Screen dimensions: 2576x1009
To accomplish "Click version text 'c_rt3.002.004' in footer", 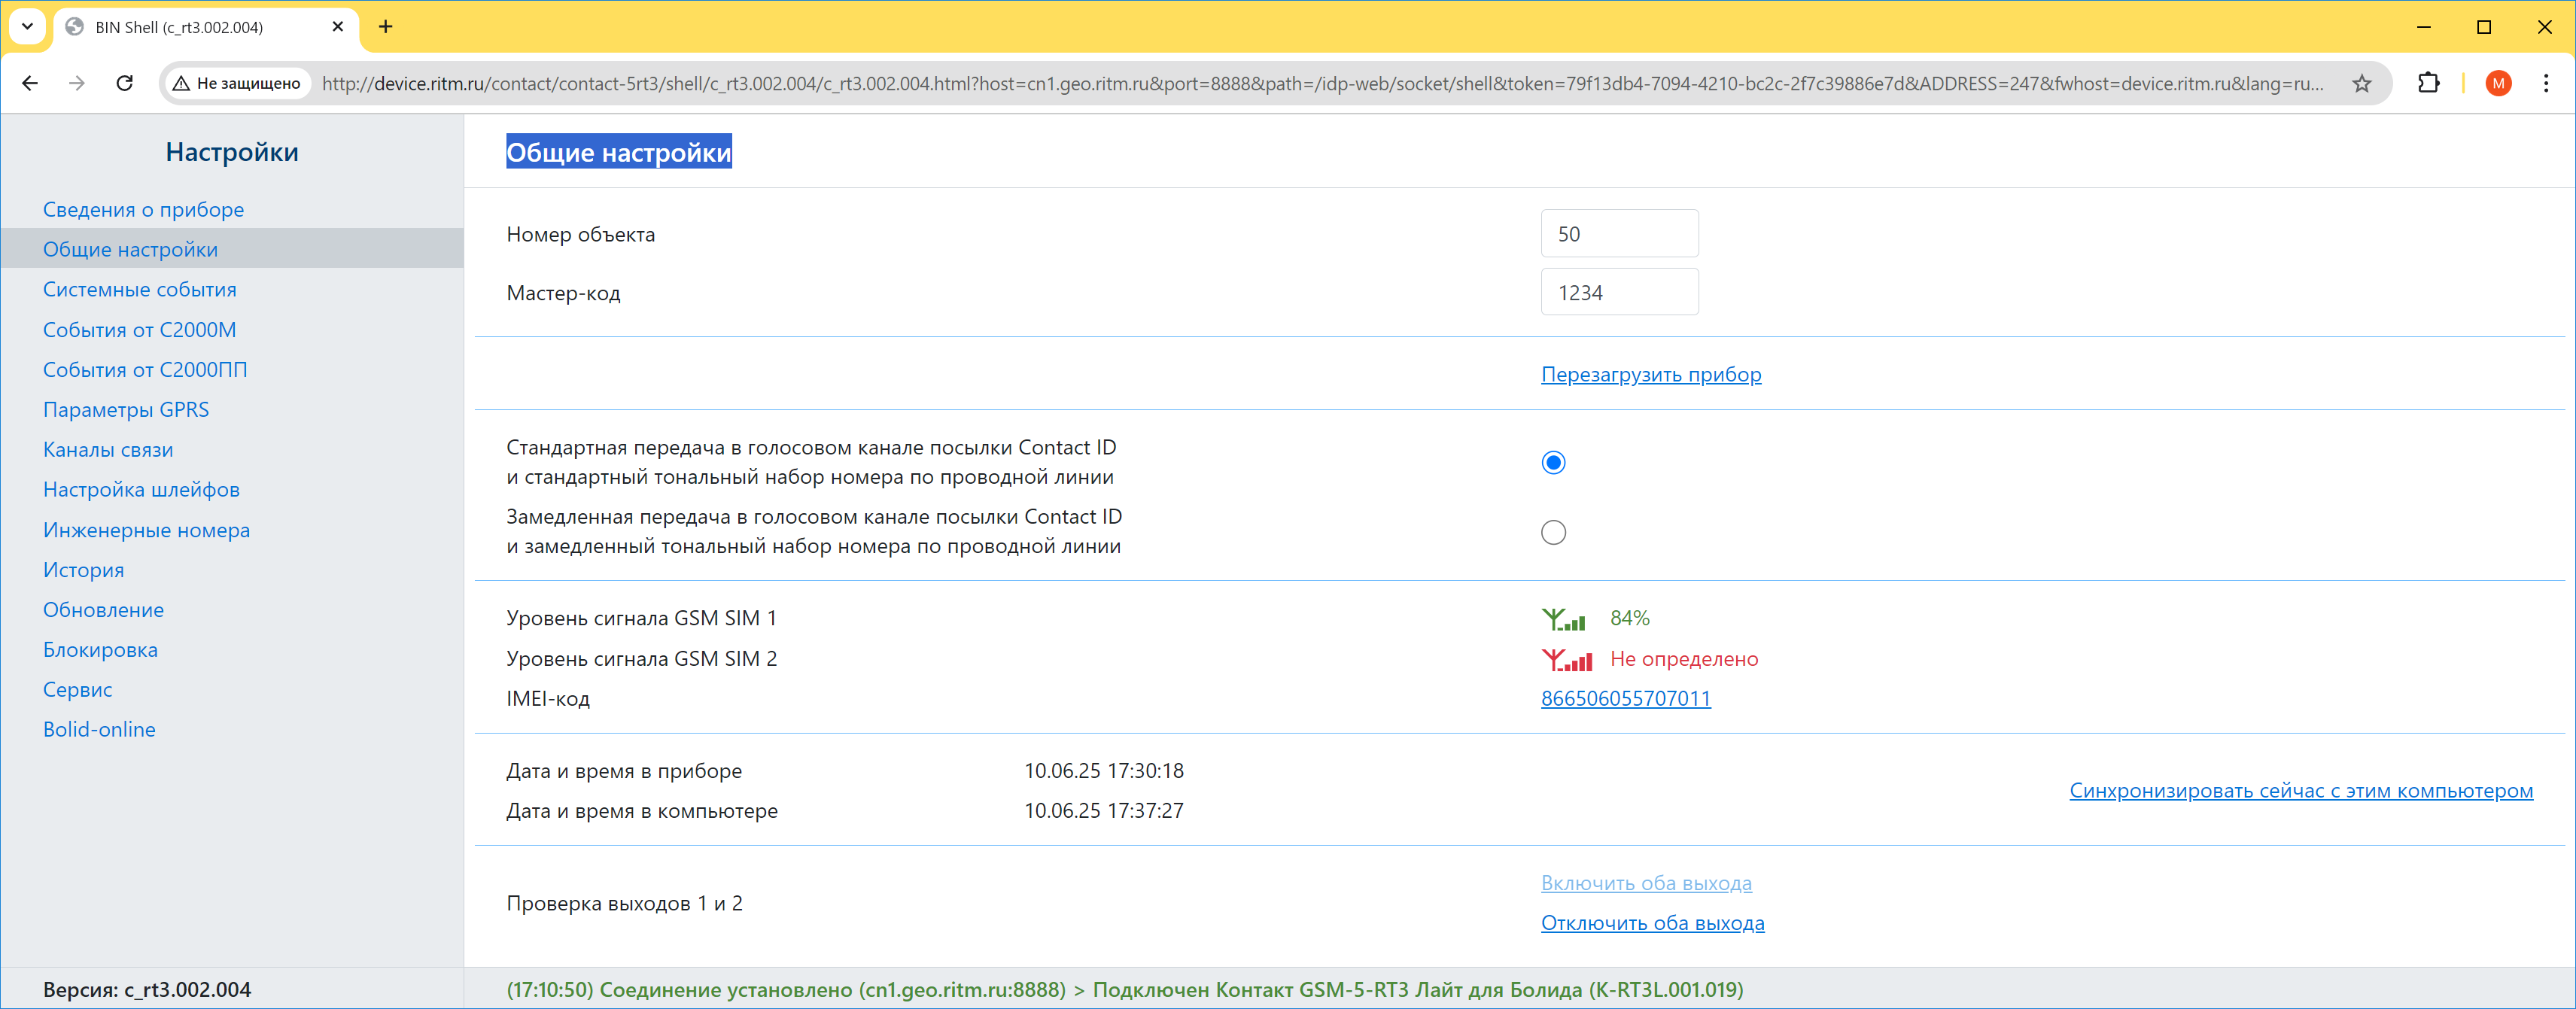I will tap(187, 989).
